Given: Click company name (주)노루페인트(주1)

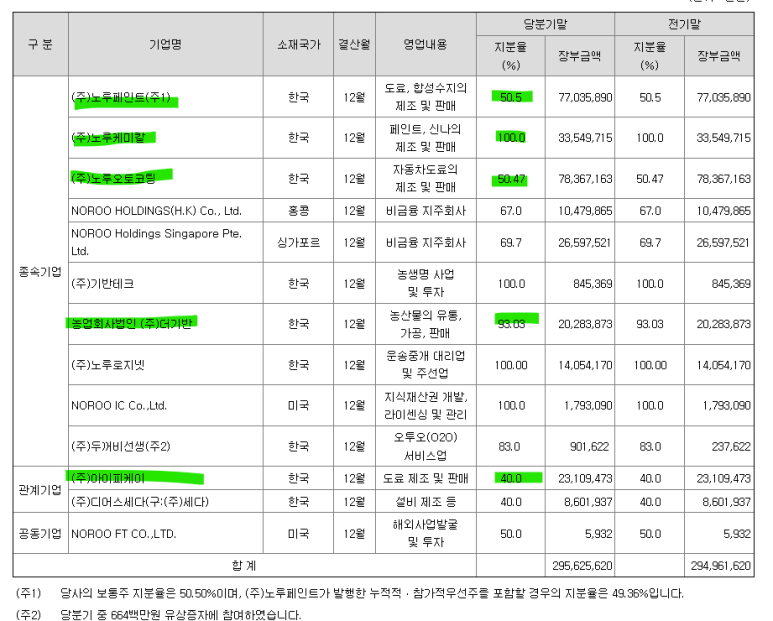Looking at the screenshot, I should (121, 98).
